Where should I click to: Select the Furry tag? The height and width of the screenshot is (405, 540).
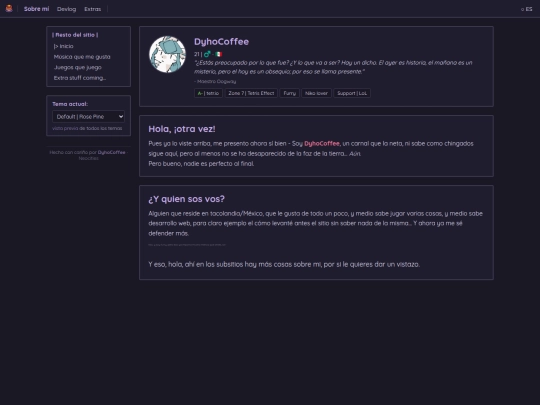pos(290,93)
